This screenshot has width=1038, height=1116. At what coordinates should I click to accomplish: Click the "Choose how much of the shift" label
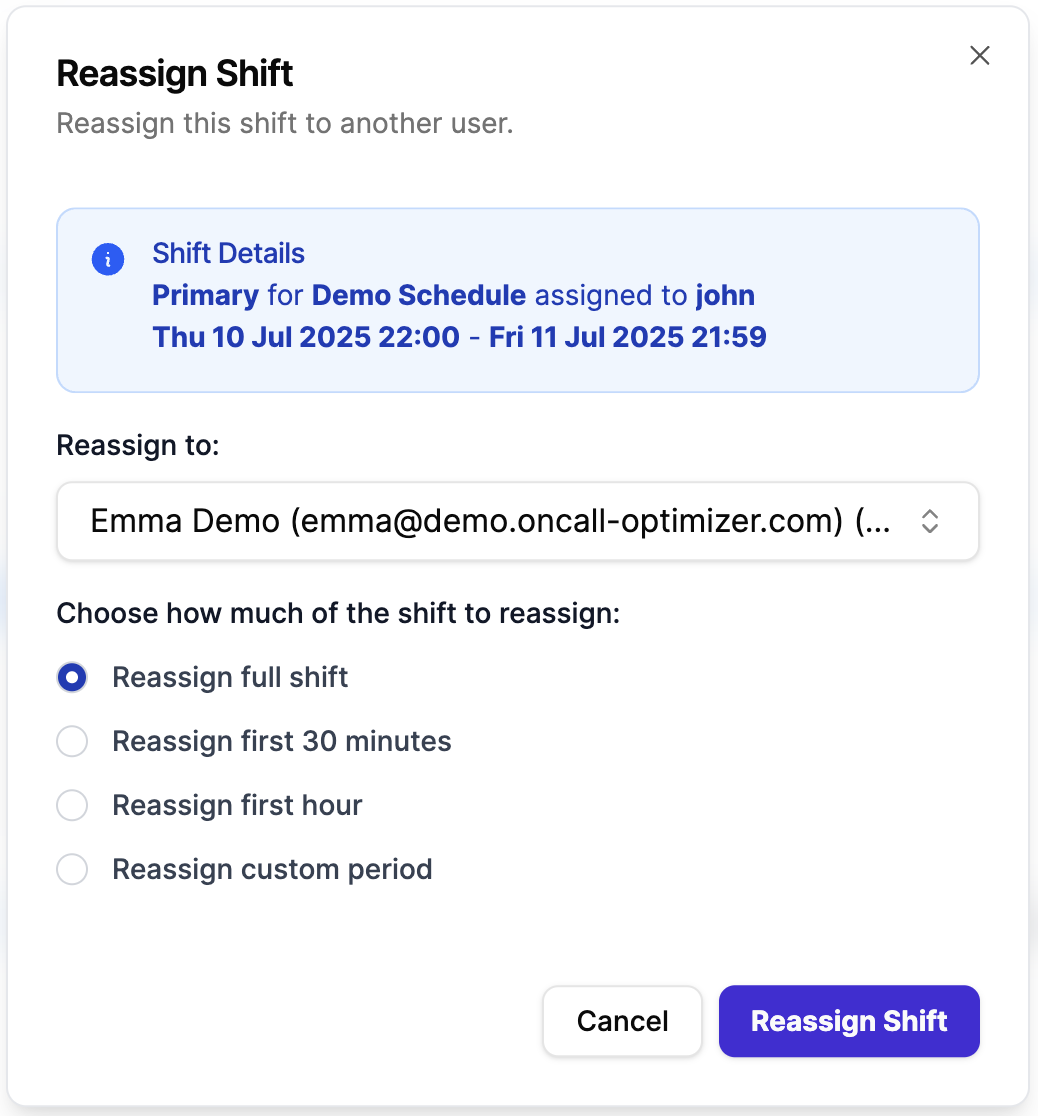tap(338, 613)
